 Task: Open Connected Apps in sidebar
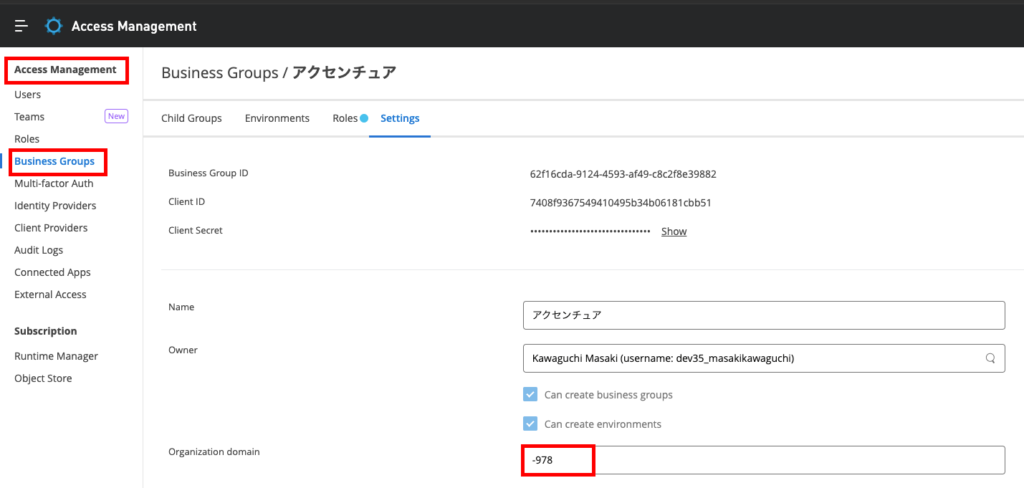52,272
